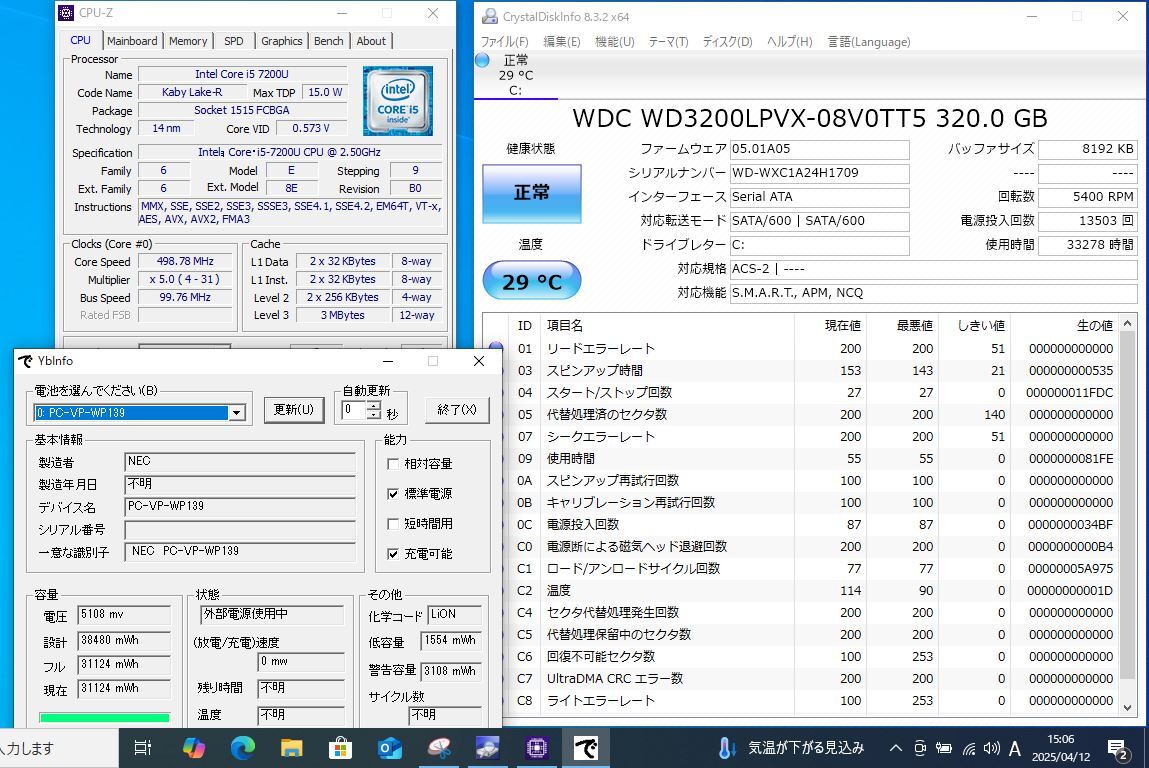Open the weather widget showing 気温が下がる見込み
This screenshot has height=768, width=1149.
tap(792, 747)
